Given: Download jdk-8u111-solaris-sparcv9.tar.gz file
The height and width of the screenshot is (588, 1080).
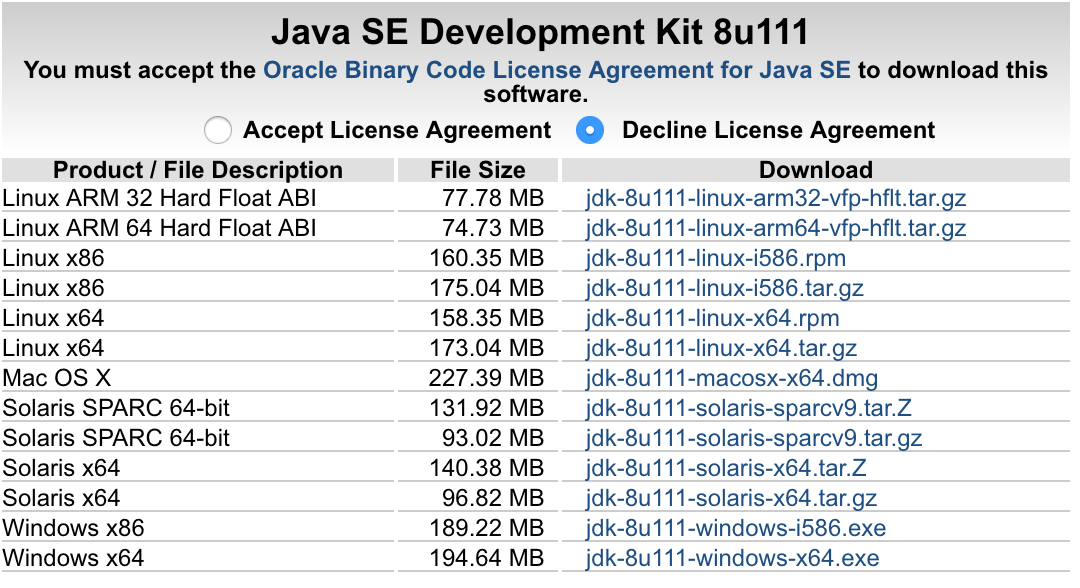Looking at the screenshot, I should click(754, 439).
